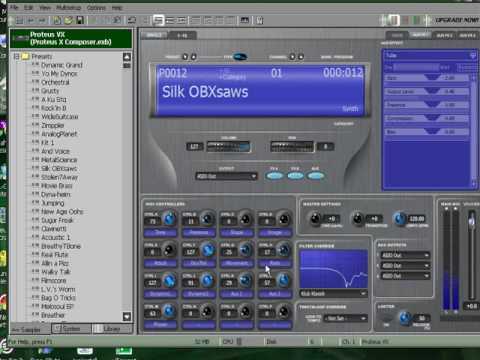The width and height of the screenshot is (480, 360).
Task: Click the master transpose knob
Action: 358,219
